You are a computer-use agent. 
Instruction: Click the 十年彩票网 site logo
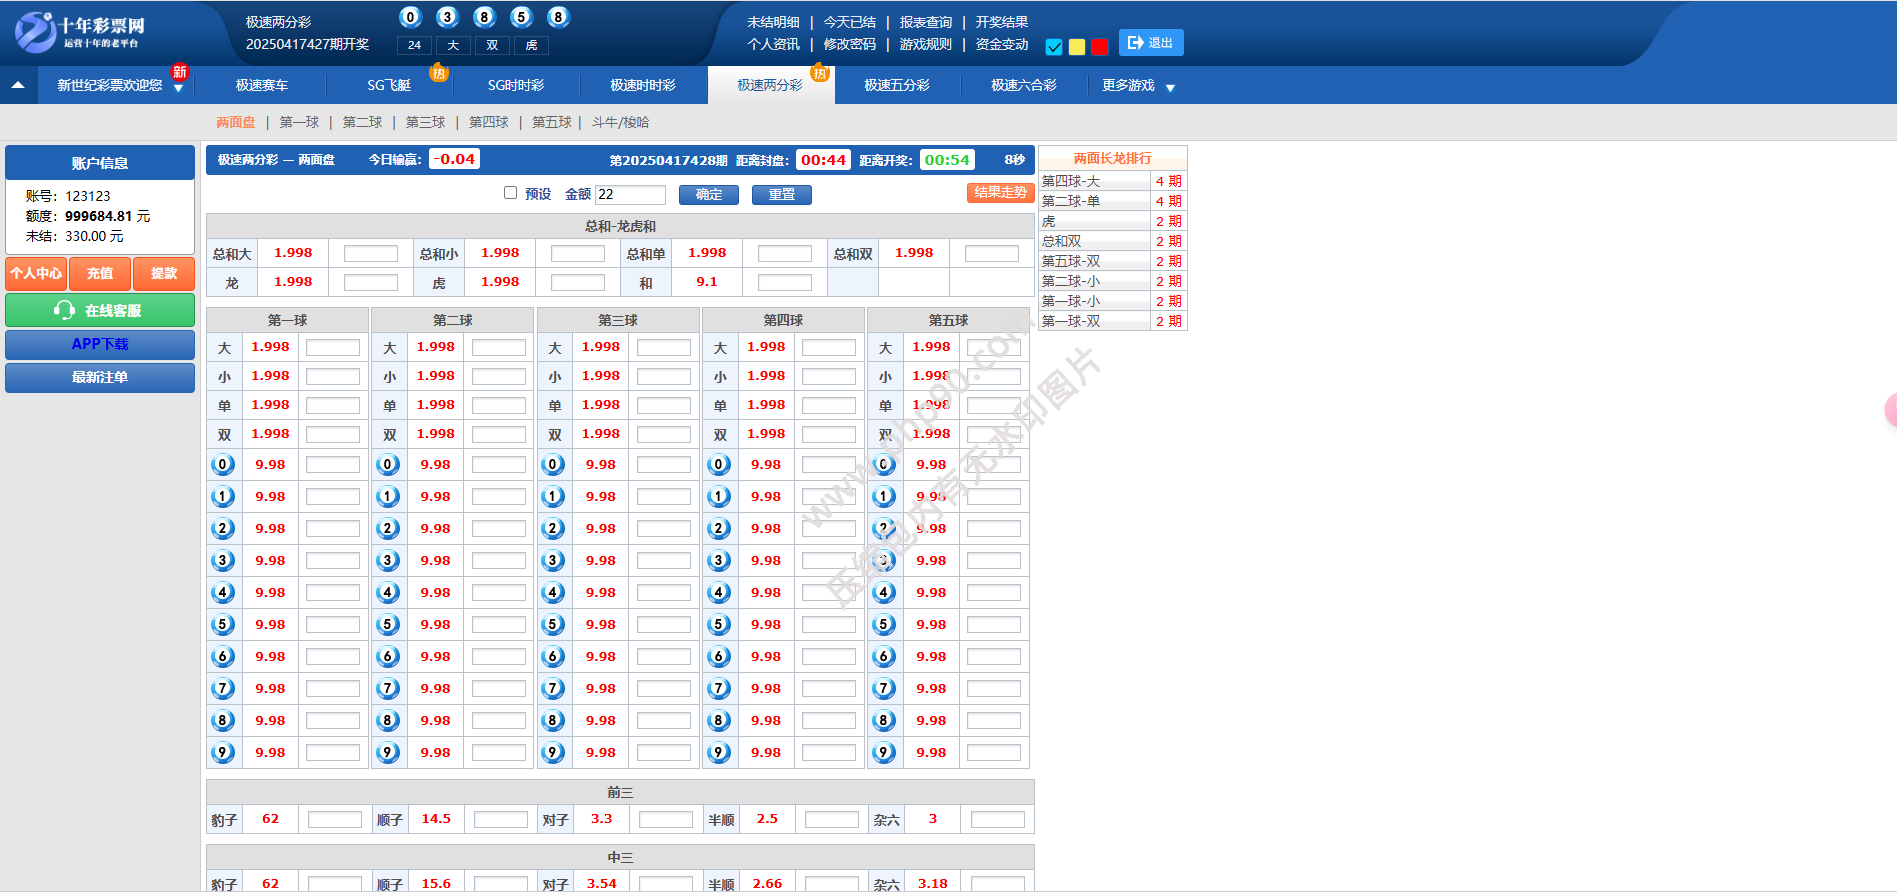pos(80,32)
